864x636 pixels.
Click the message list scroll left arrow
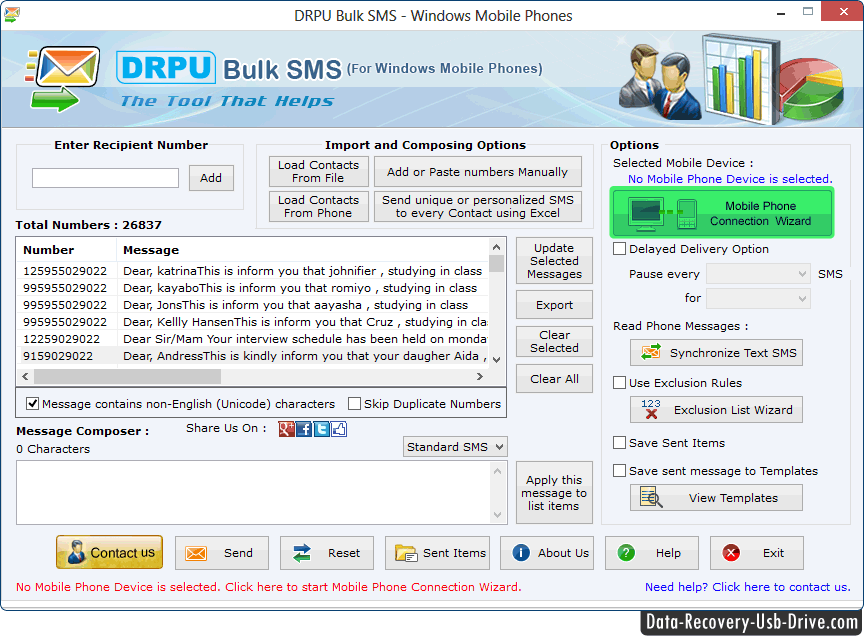click(x=25, y=376)
